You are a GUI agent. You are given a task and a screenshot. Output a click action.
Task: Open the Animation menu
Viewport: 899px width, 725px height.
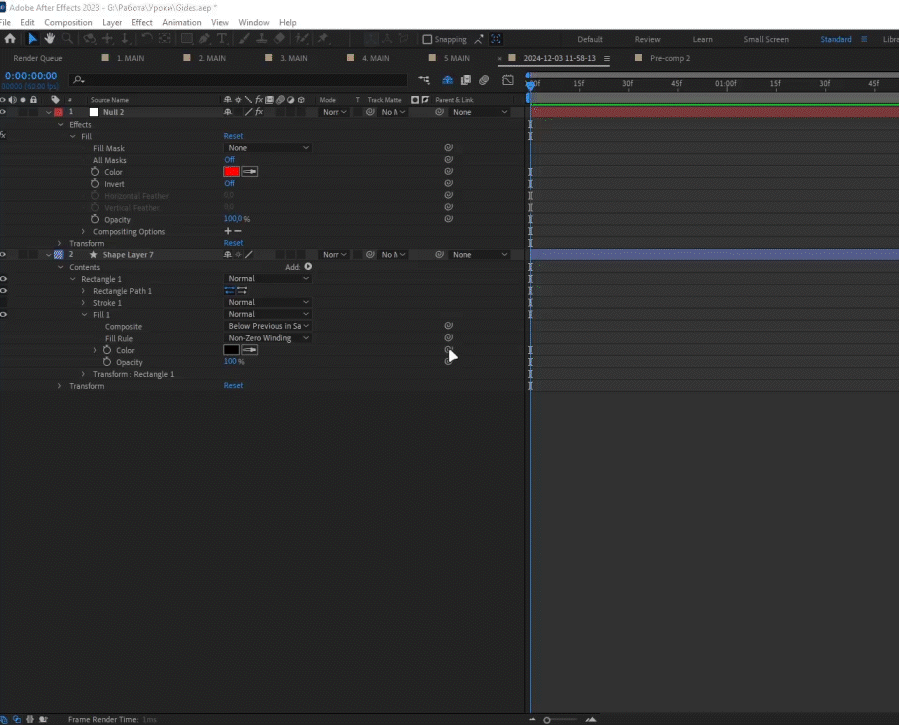coord(182,22)
